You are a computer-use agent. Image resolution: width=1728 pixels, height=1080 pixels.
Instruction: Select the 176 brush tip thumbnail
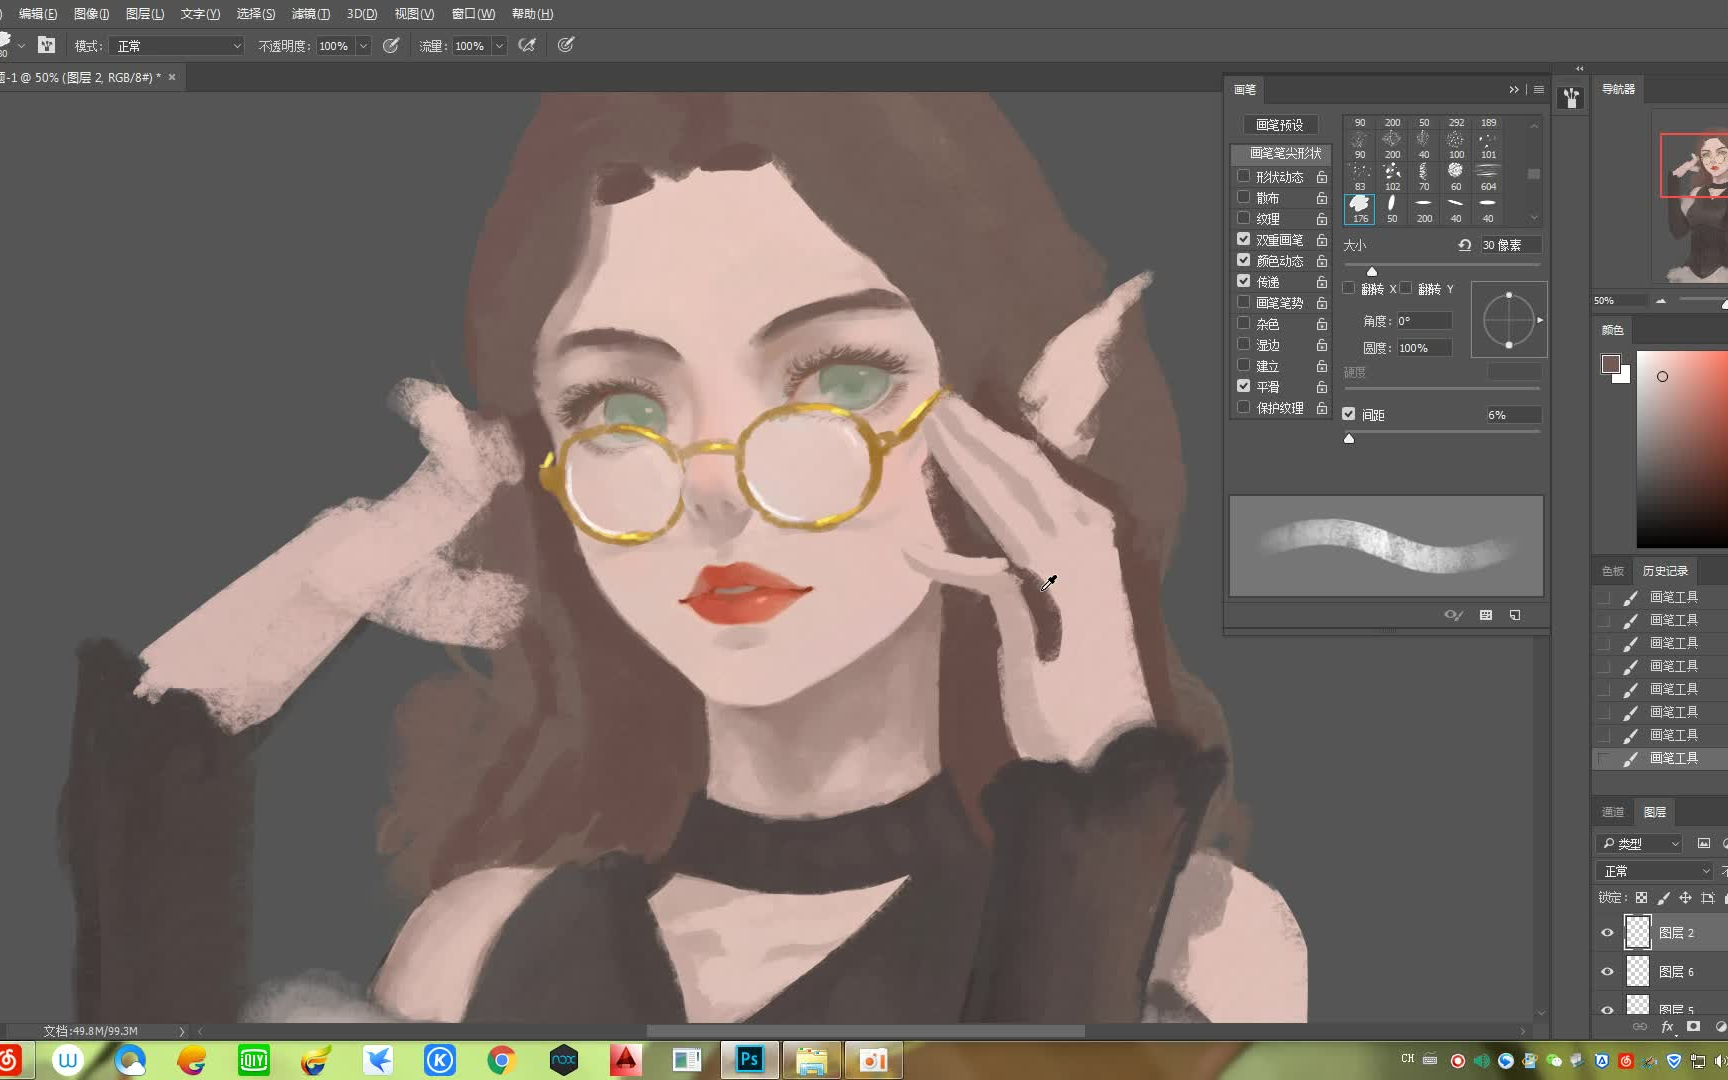pos(1360,208)
